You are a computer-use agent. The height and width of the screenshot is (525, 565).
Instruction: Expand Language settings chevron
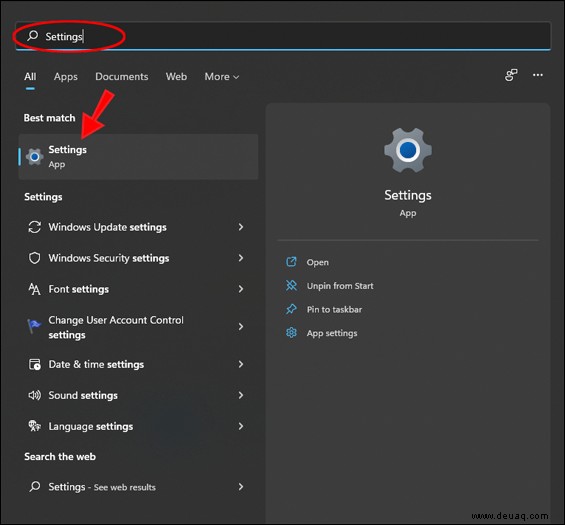(241, 426)
